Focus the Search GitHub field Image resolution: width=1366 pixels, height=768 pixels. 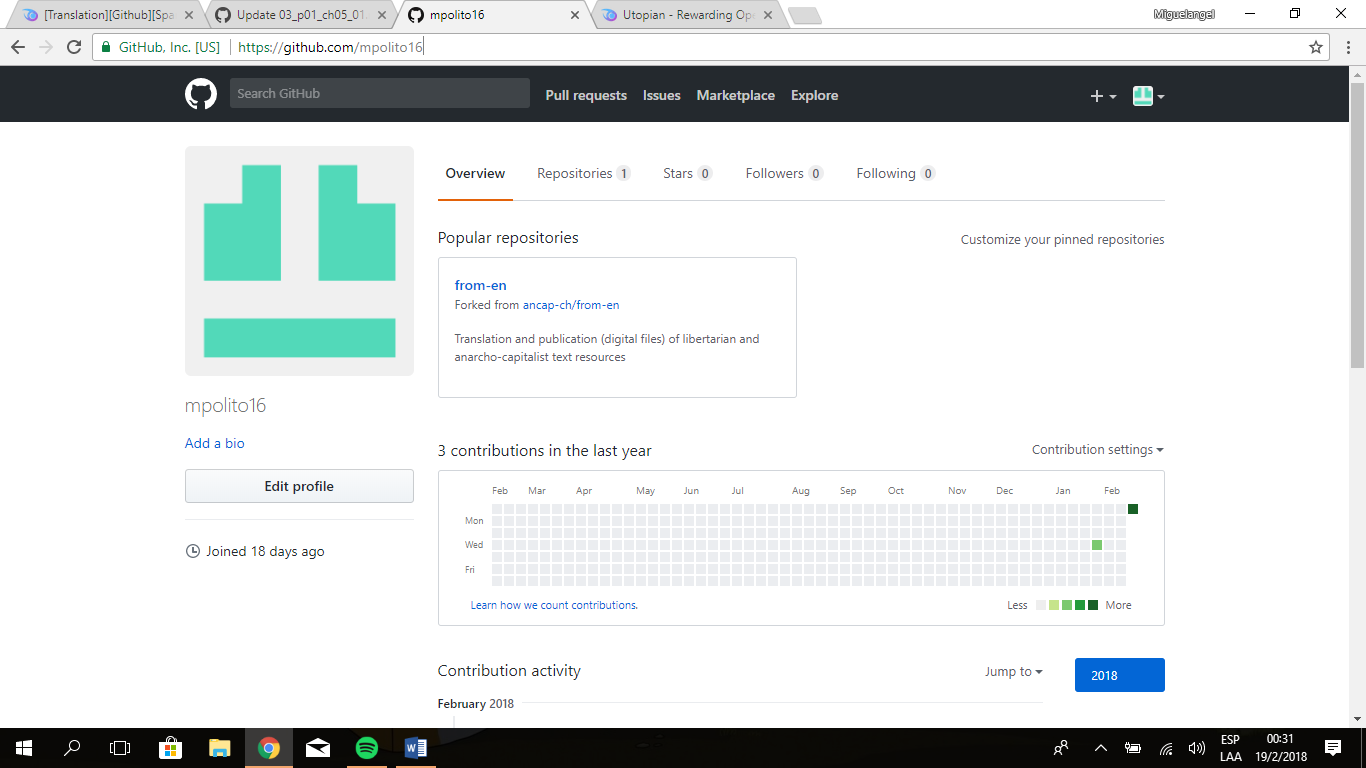pos(380,93)
